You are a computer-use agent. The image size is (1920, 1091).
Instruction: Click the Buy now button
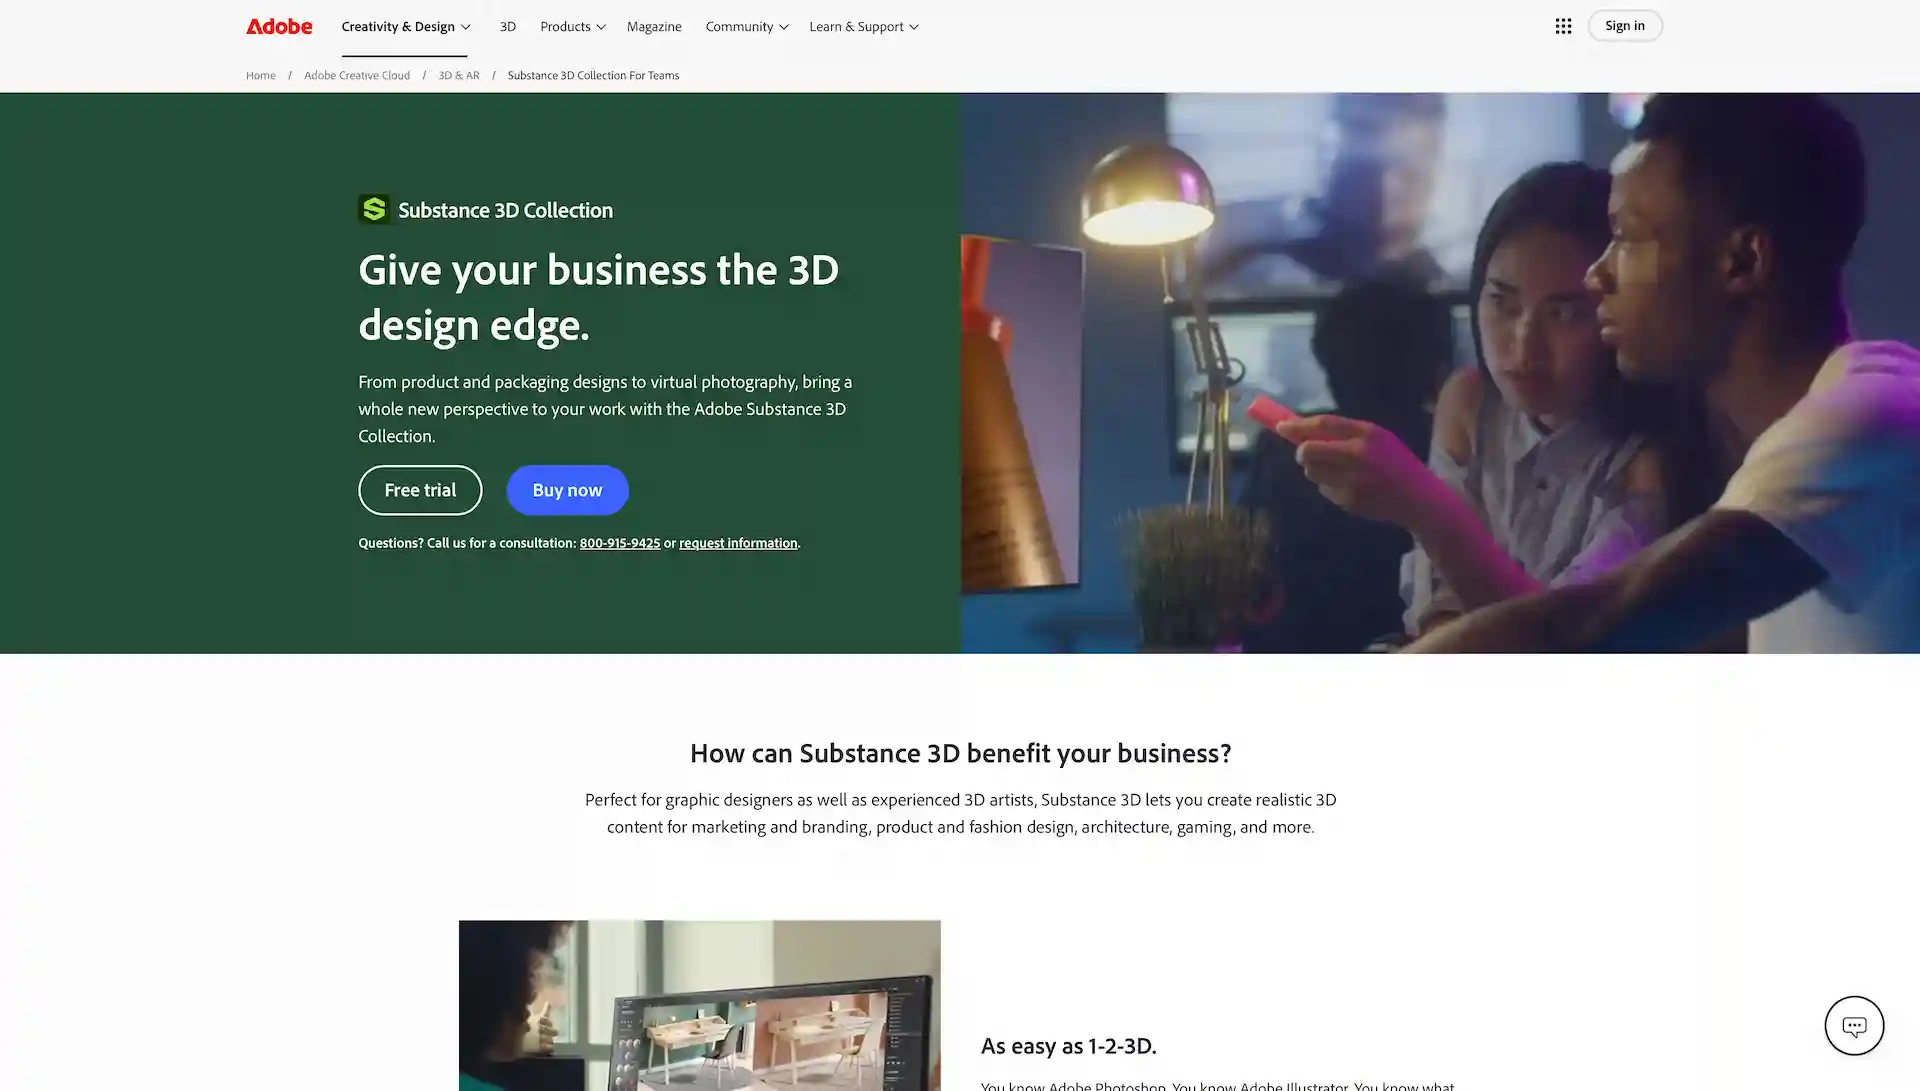click(x=567, y=490)
